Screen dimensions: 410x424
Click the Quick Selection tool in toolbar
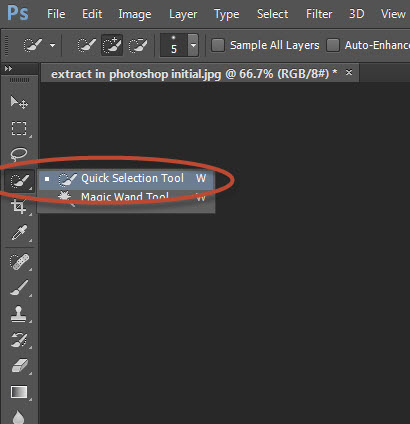[x=20, y=181]
